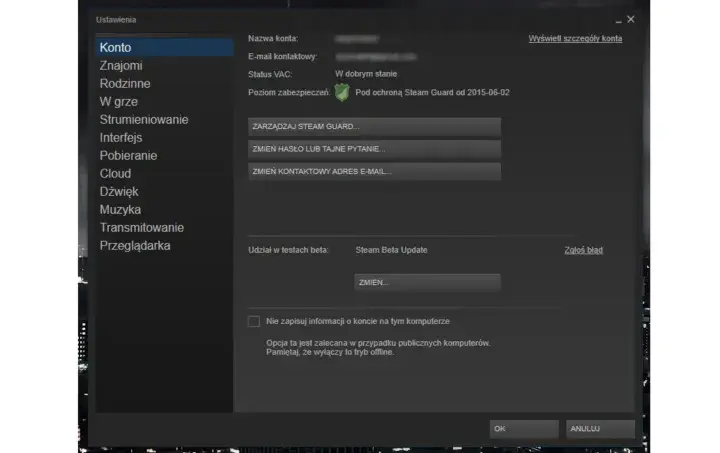The height and width of the screenshot is (453, 720).
Task: Click Zmień kontaktowy adres e-mail button
Action: pos(374,172)
